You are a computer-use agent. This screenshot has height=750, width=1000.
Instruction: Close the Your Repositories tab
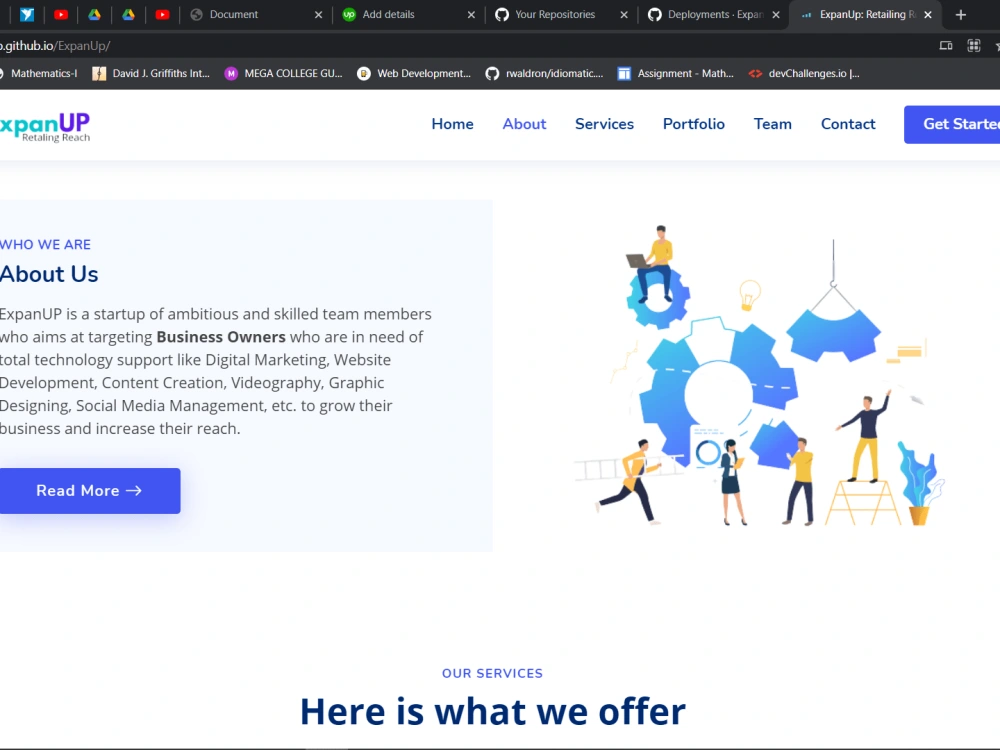coord(624,15)
